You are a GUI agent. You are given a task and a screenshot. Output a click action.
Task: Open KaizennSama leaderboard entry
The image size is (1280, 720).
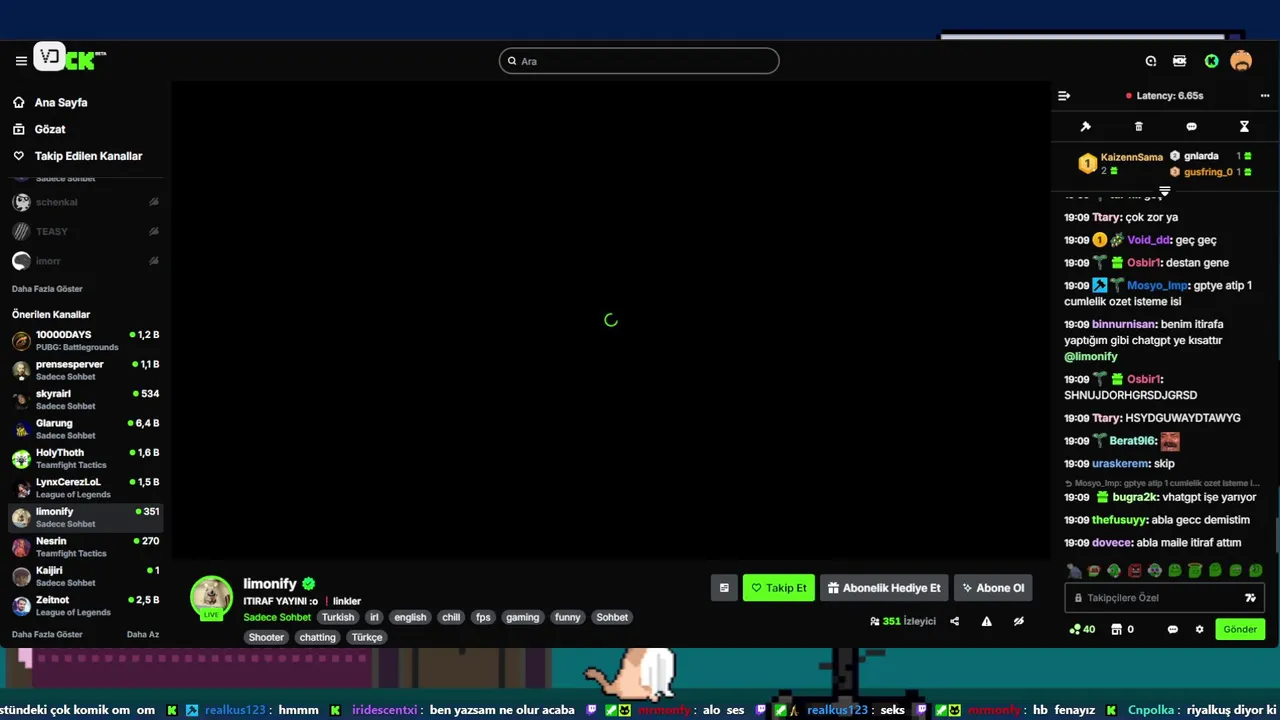pos(1122,163)
